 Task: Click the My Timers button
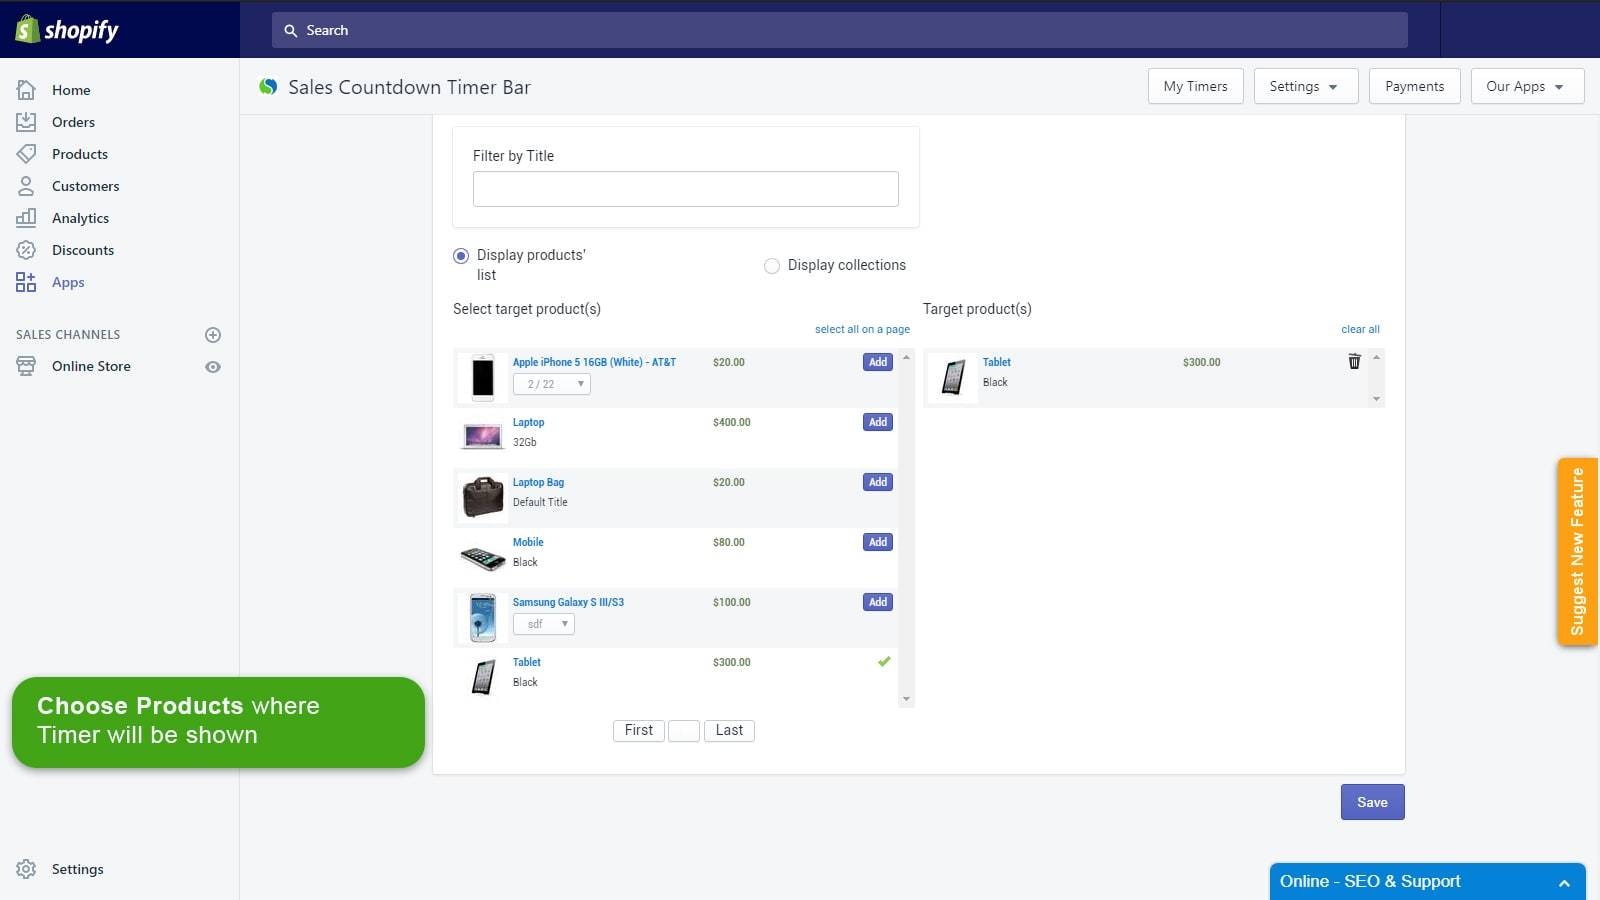pyautogui.click(x=1195, y=86)
